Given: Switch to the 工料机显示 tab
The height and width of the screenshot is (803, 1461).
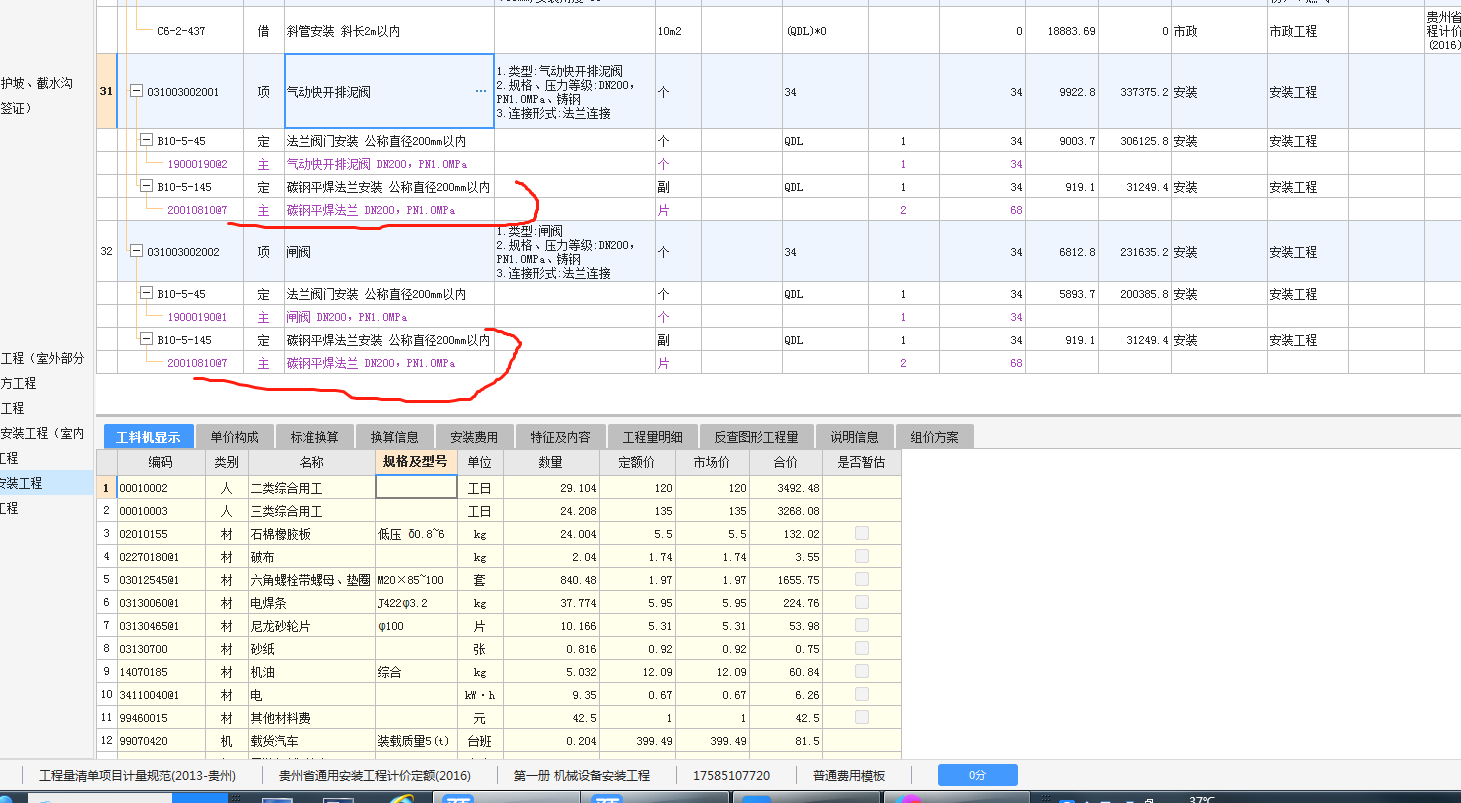Looking at the screenshot, I should (148, 437).
